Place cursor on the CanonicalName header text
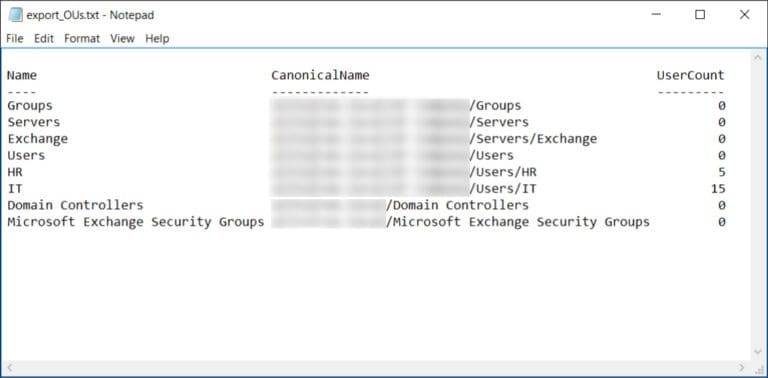The height and width of the screenshot is (378, 768). [320, 75]
